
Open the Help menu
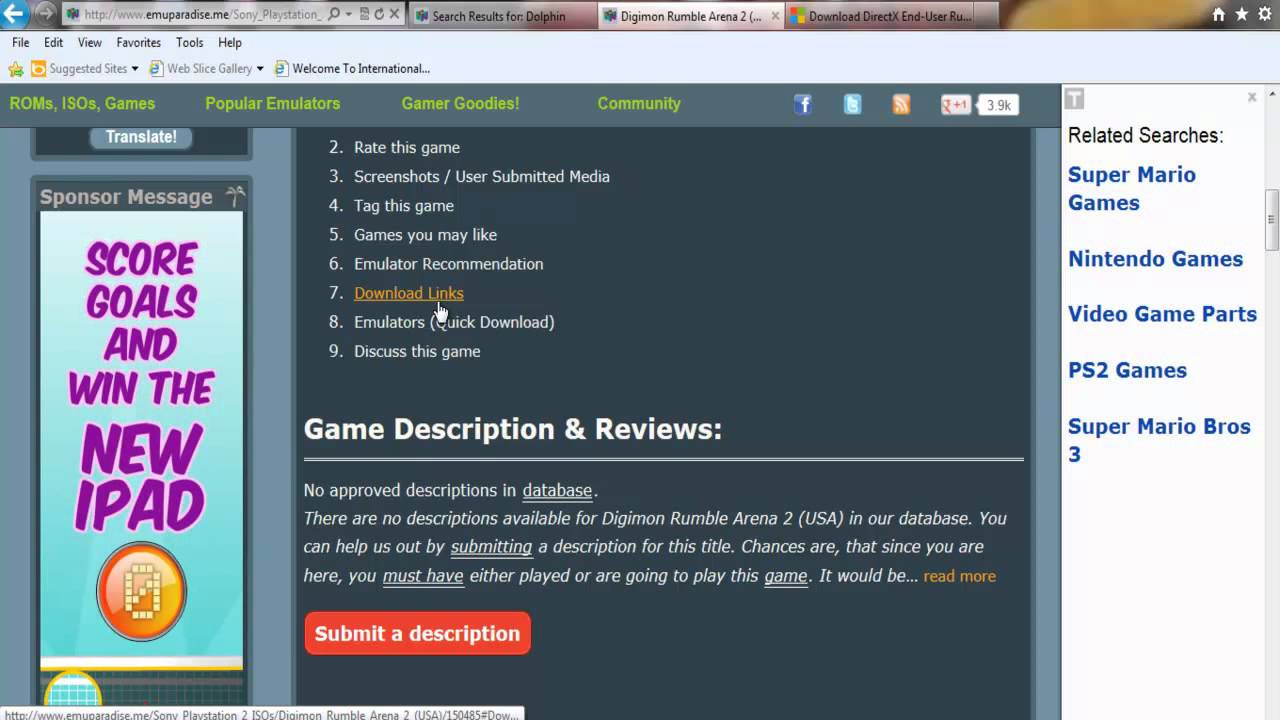click(230, 43)
